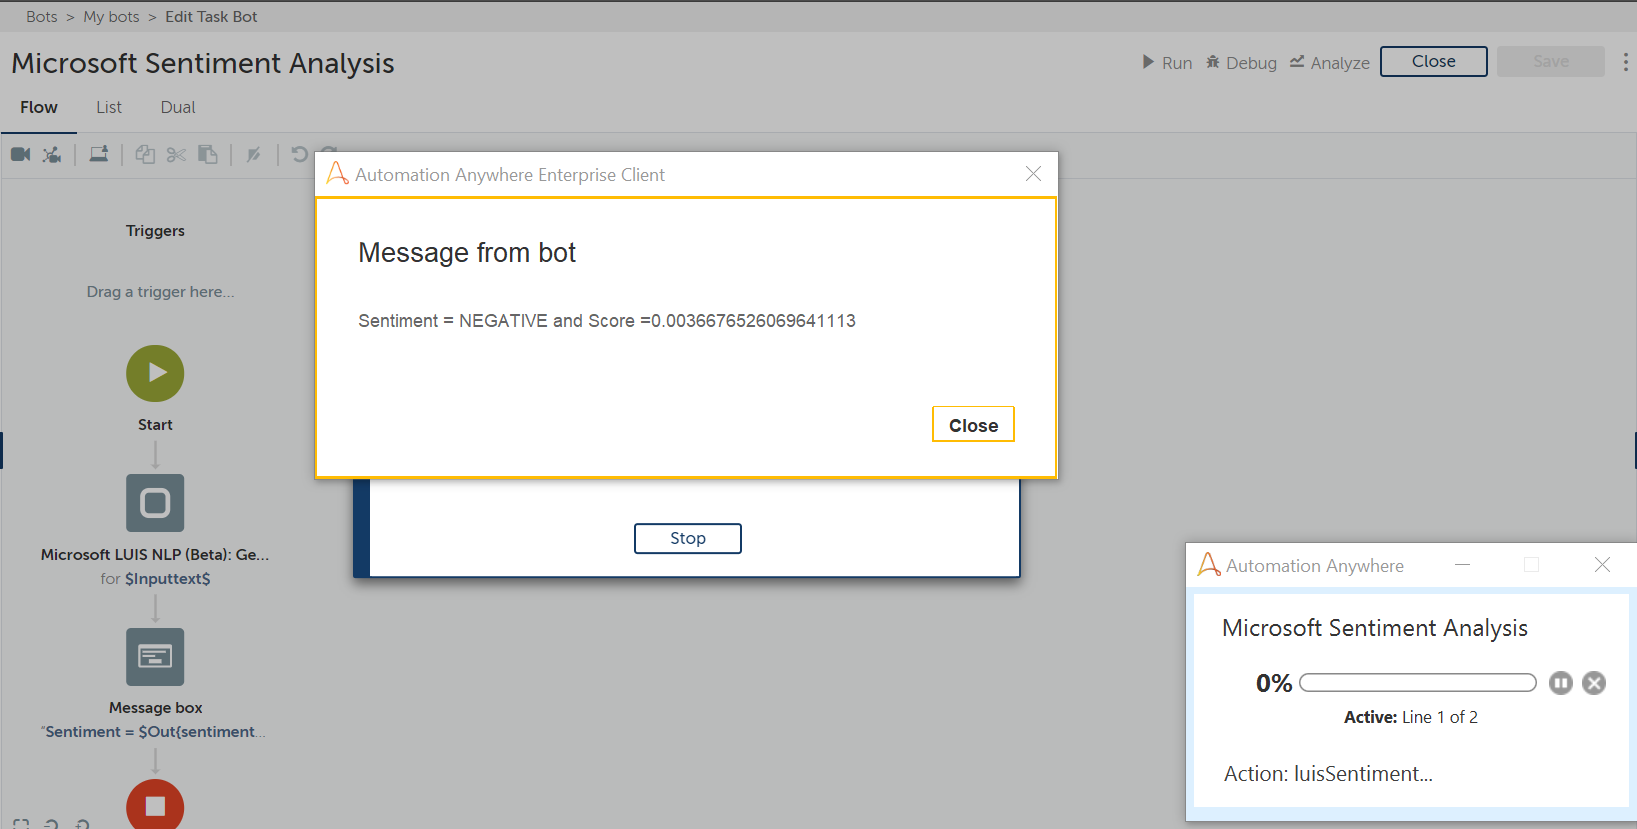Click the run progress bar in the small window
1637x829 pixels.
tap(1417, 683)
